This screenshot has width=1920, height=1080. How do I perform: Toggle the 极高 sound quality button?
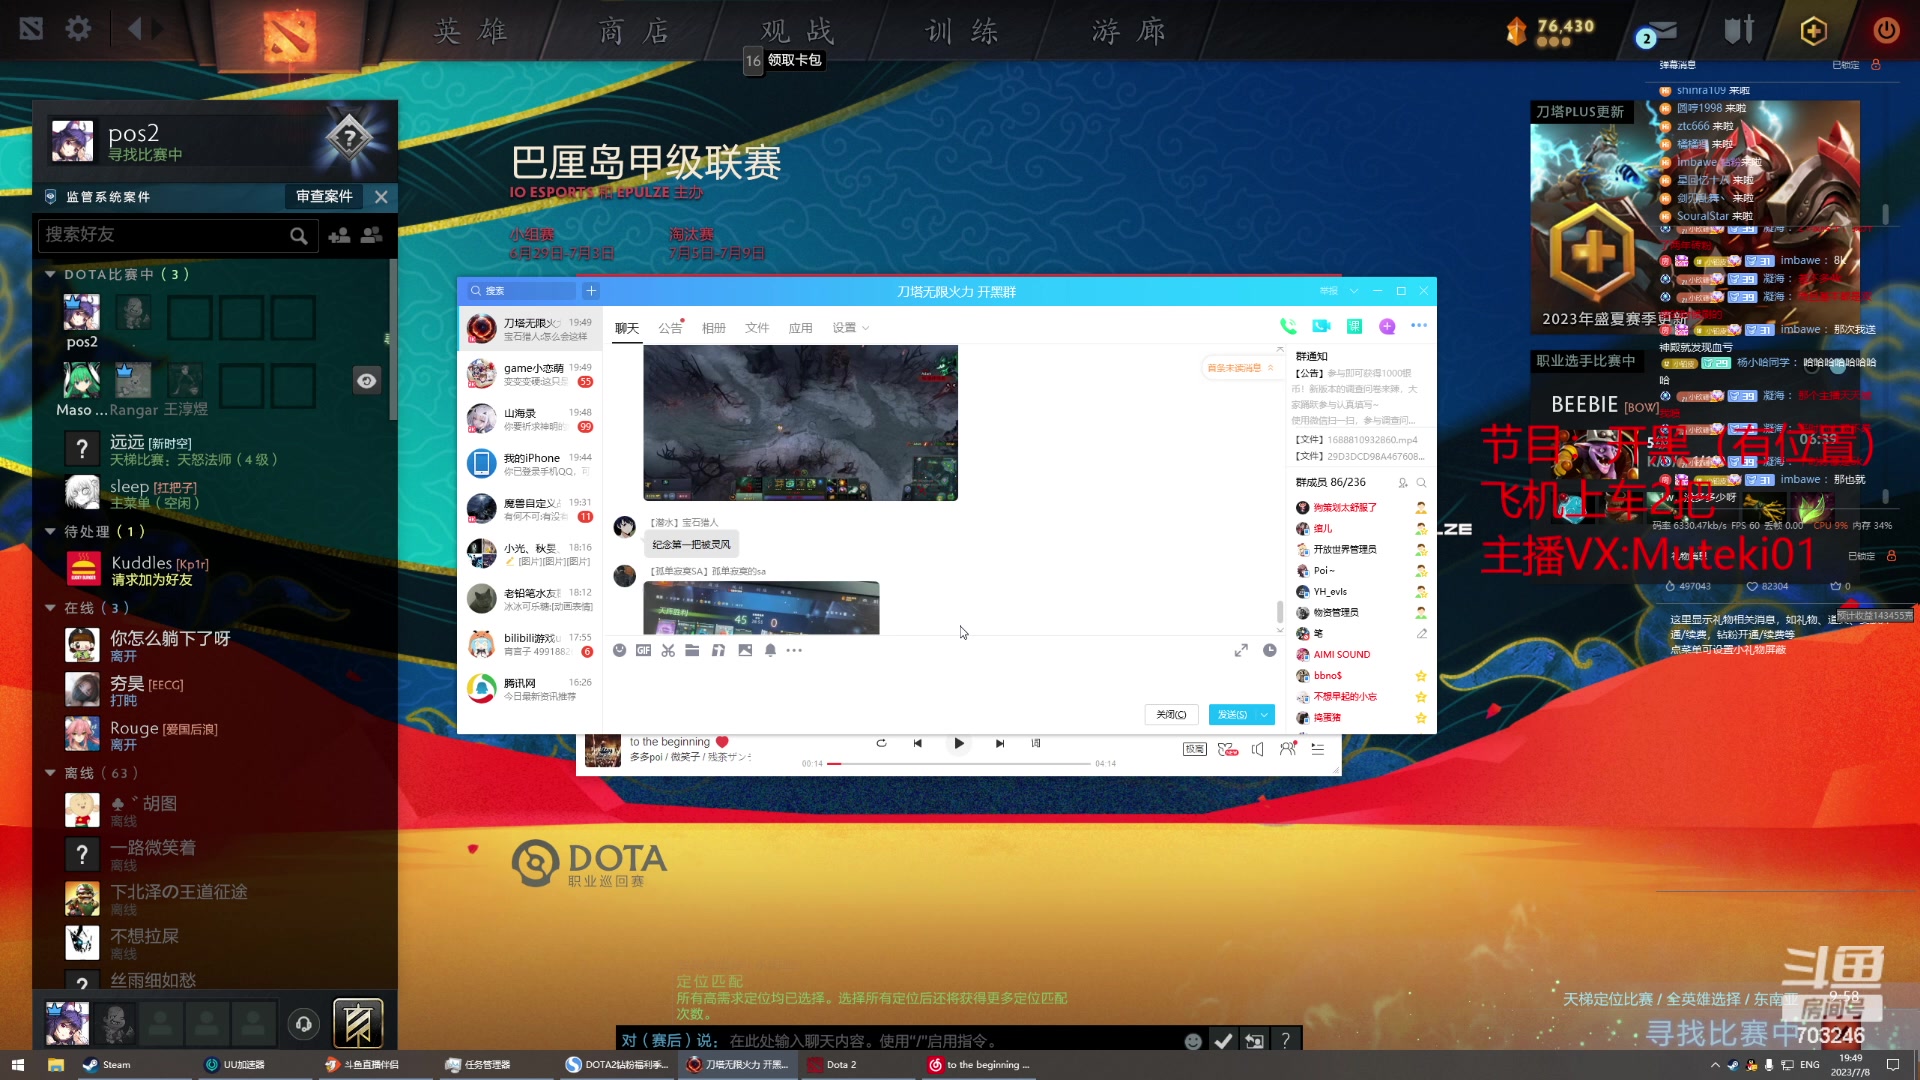pyautogui.click(x=1195, y=749)
